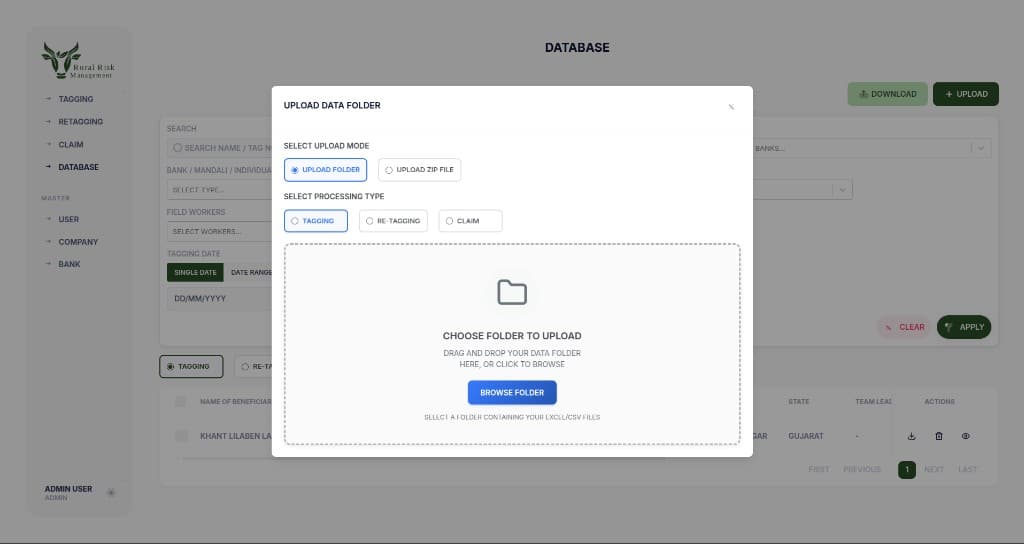Image resolution: width=1024 pixels, height=544 pixels.
Task: Click ADMIN USER name in sidebar
Action: [x=69, y=488]
